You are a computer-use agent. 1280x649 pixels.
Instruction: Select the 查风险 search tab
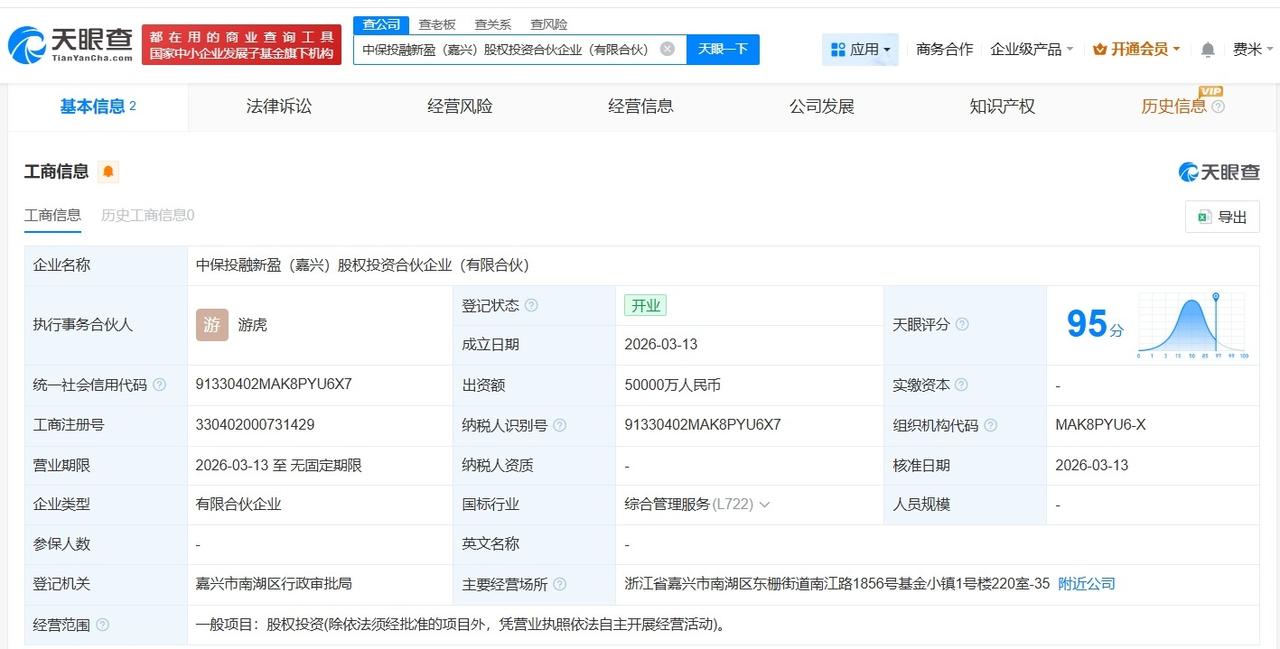tap(548, 24)
